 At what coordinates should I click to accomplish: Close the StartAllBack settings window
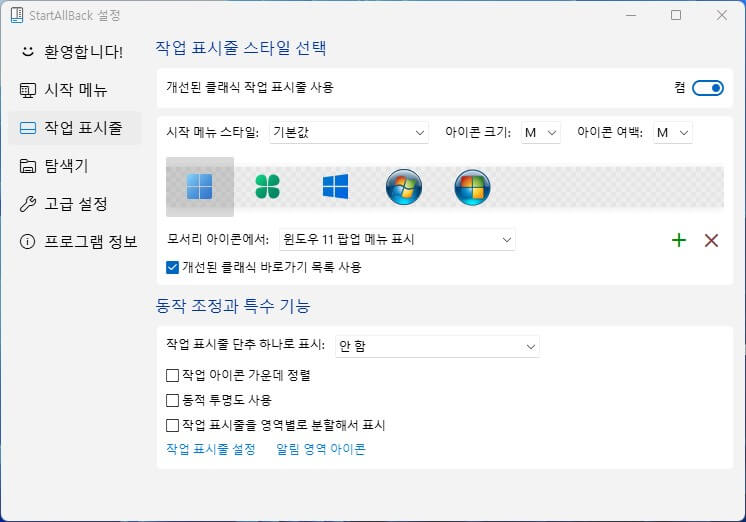tap(722, 15)
